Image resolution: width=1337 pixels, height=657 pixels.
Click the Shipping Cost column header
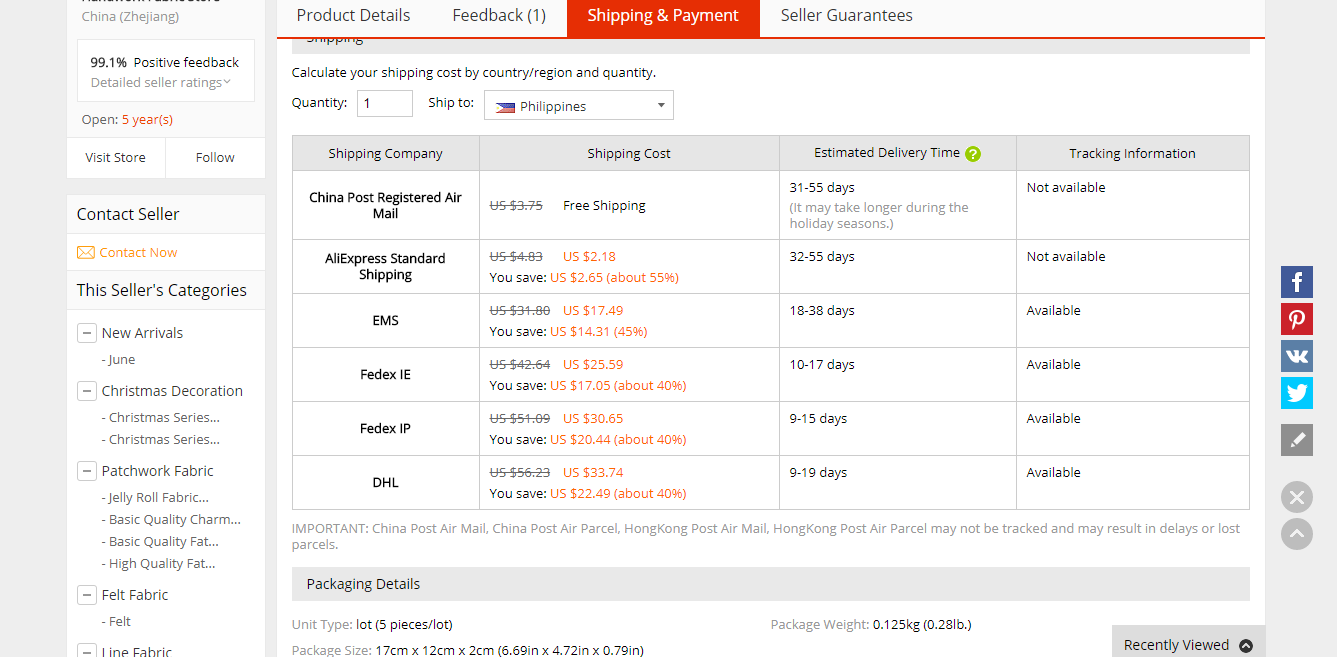coord(629,154)
